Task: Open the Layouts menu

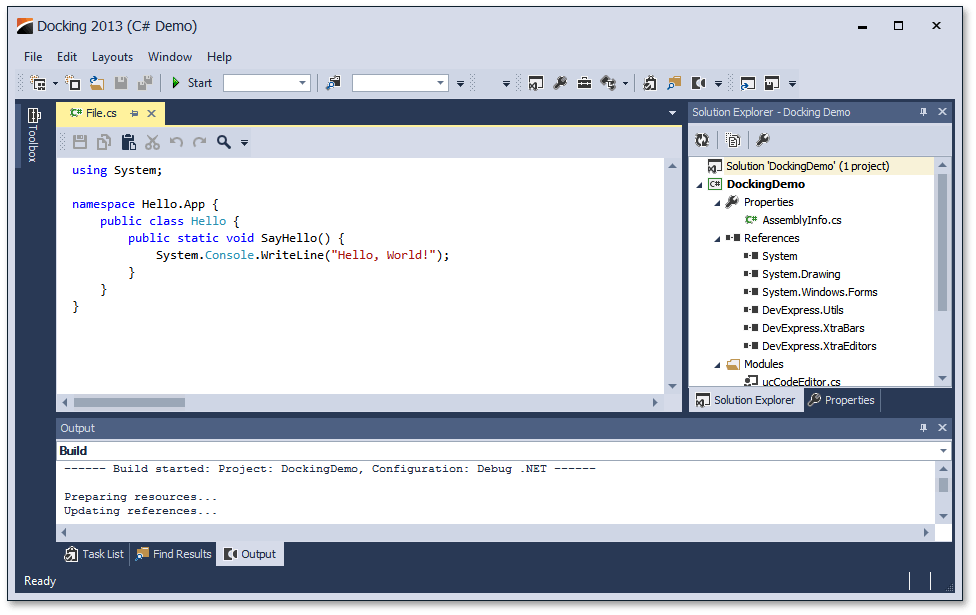Action: 112,57
